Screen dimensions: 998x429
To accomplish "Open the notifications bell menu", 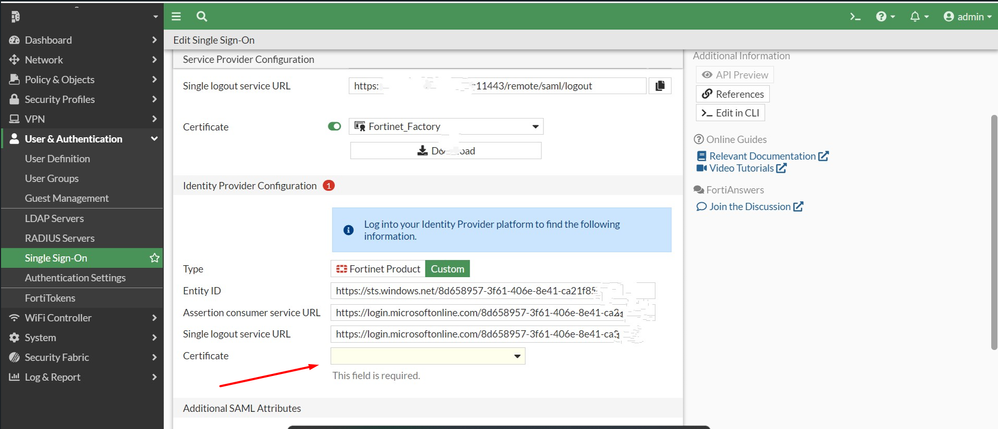I will pyautogui.click(x=919, y=17).
